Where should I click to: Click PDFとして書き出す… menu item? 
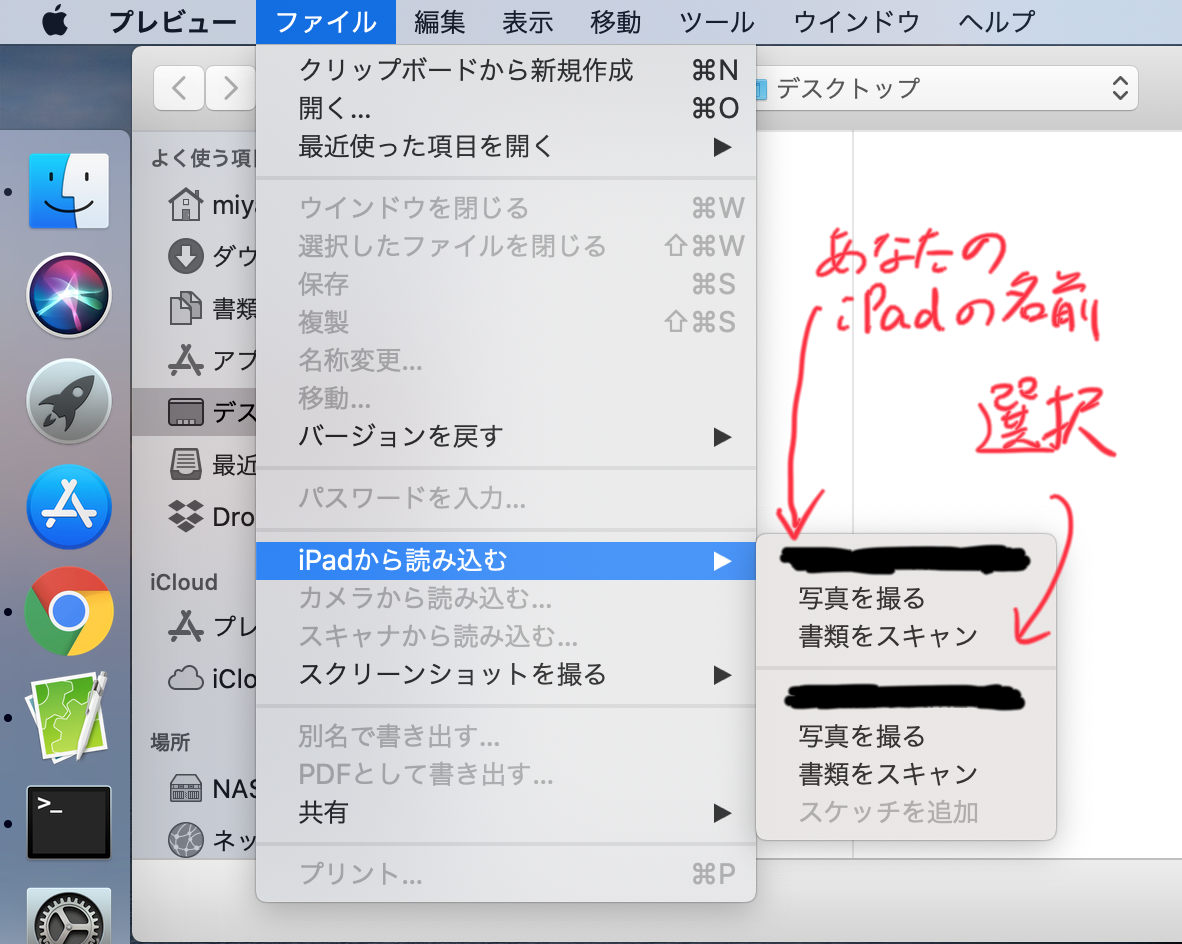506,774
